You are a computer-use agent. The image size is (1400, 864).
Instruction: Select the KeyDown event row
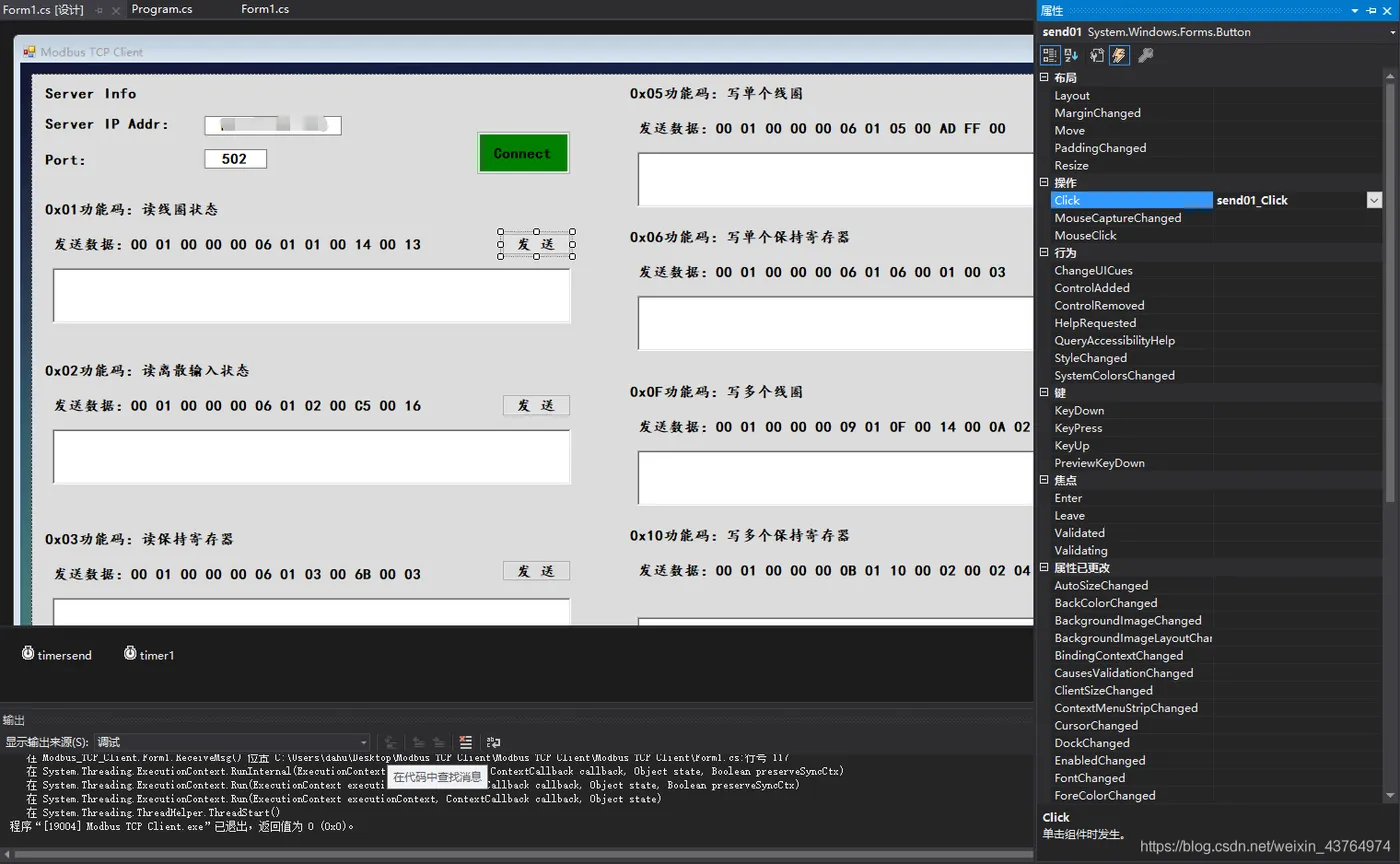(1216, 410)
